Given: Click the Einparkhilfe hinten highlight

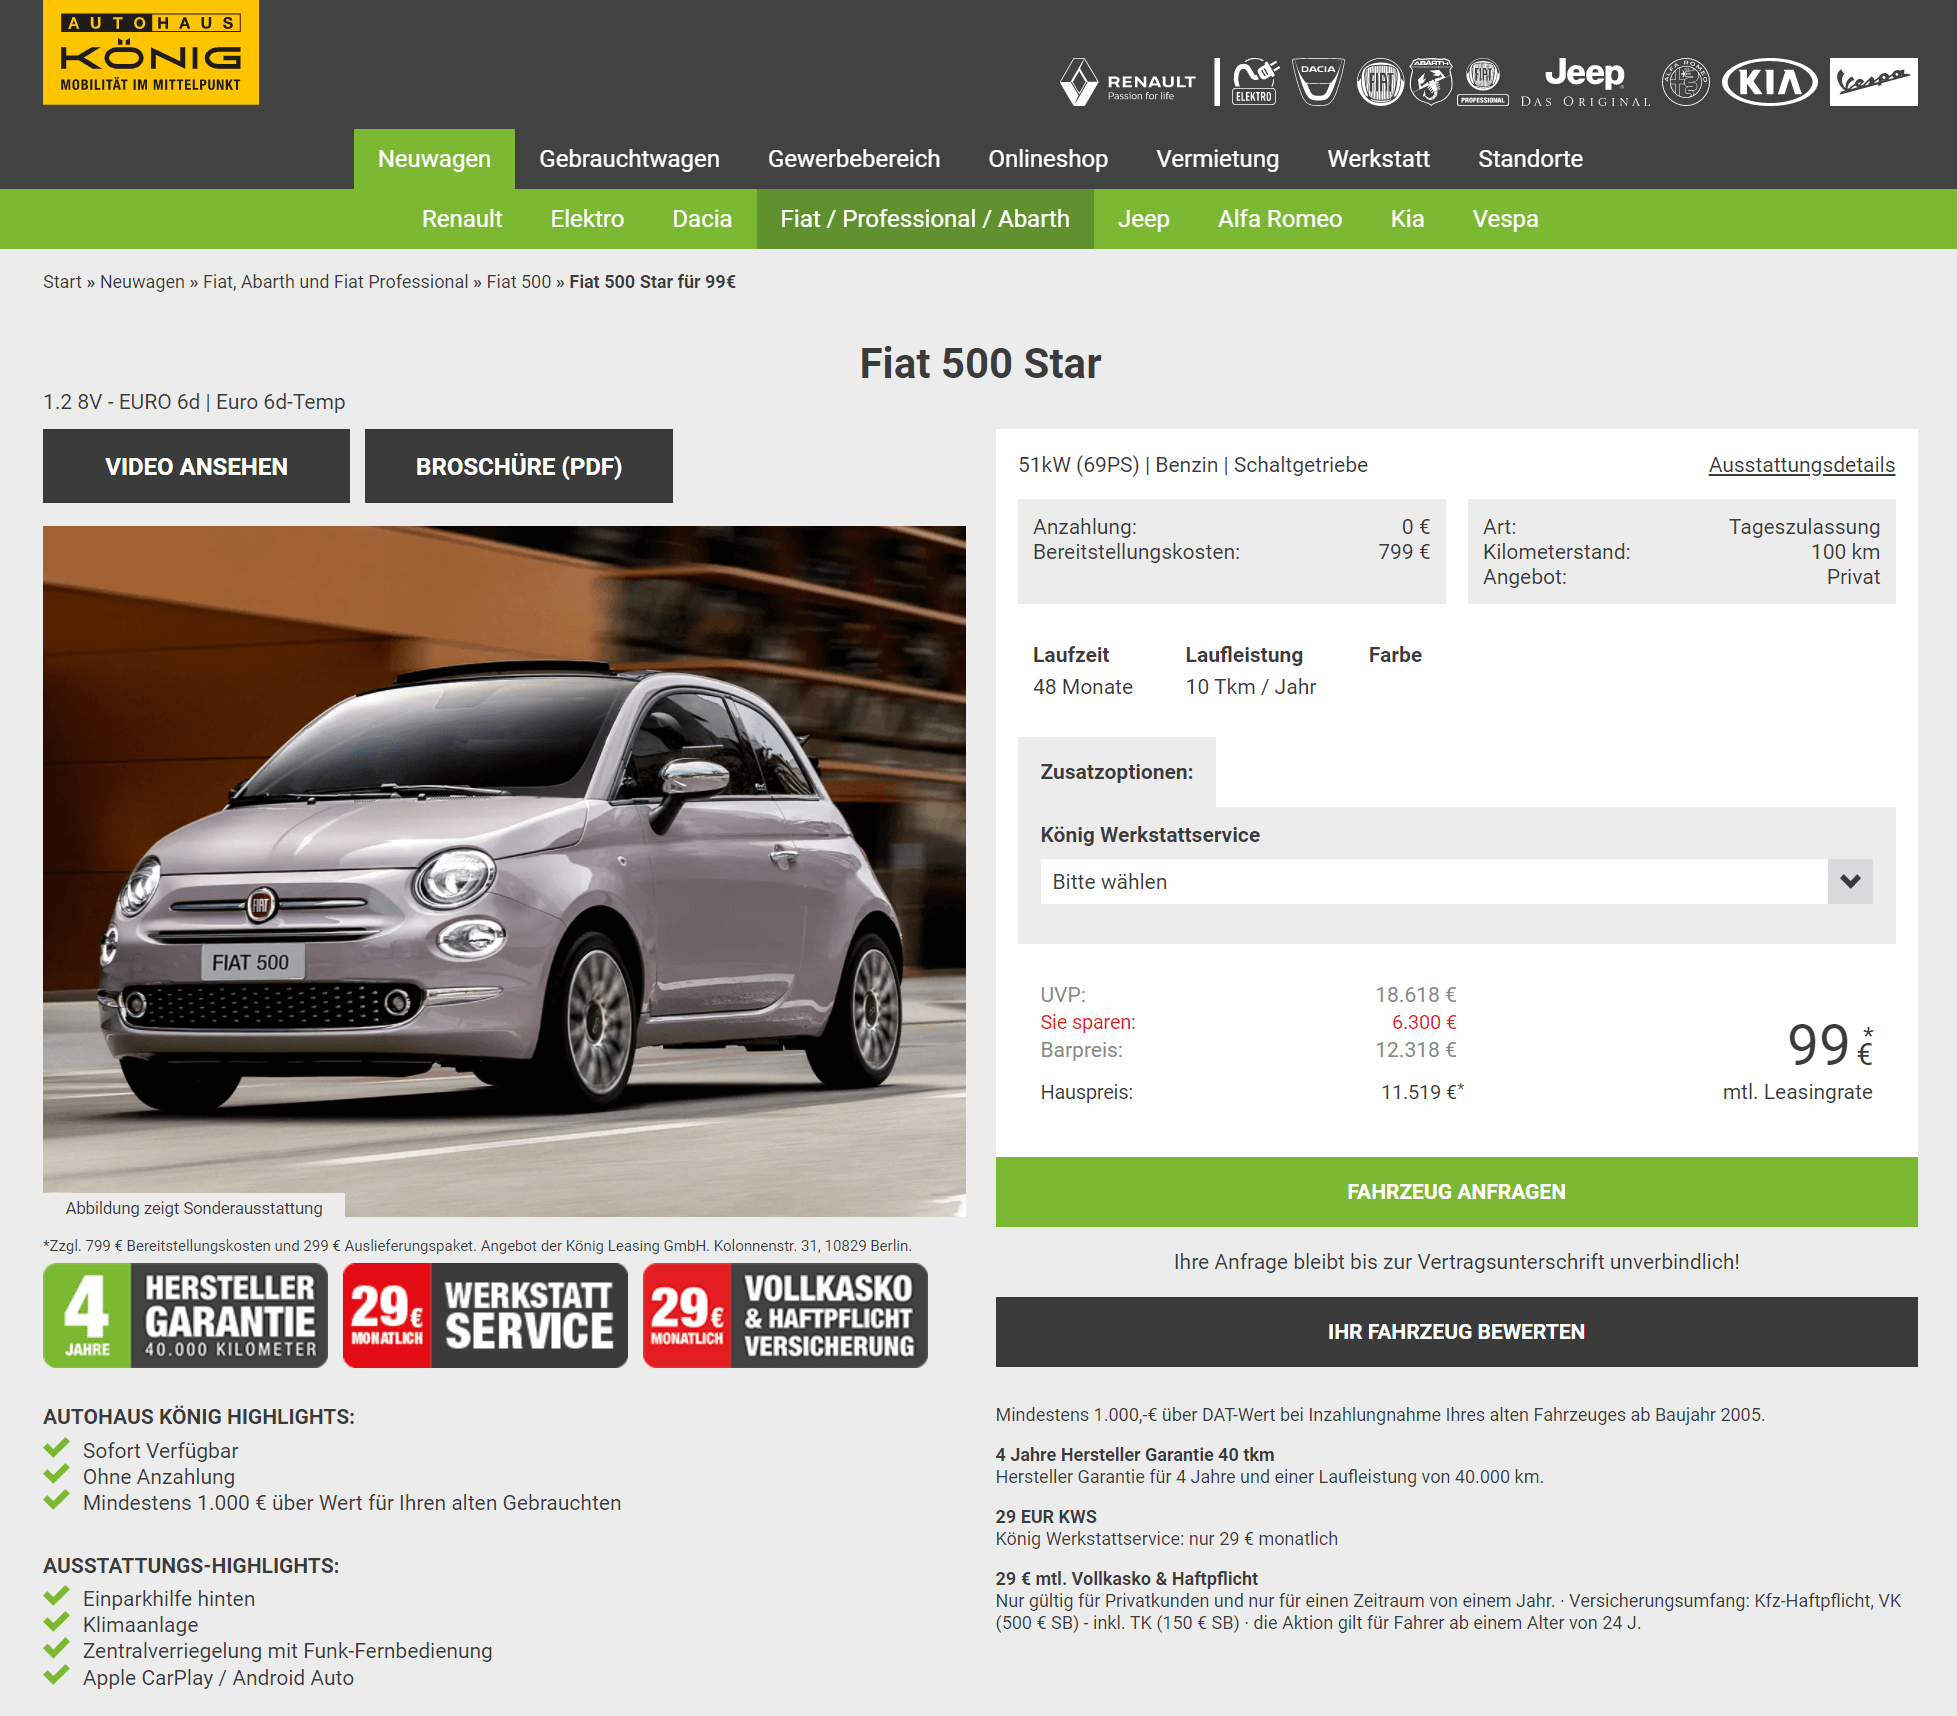Looking at the screenshot, I should [169, 1599].
